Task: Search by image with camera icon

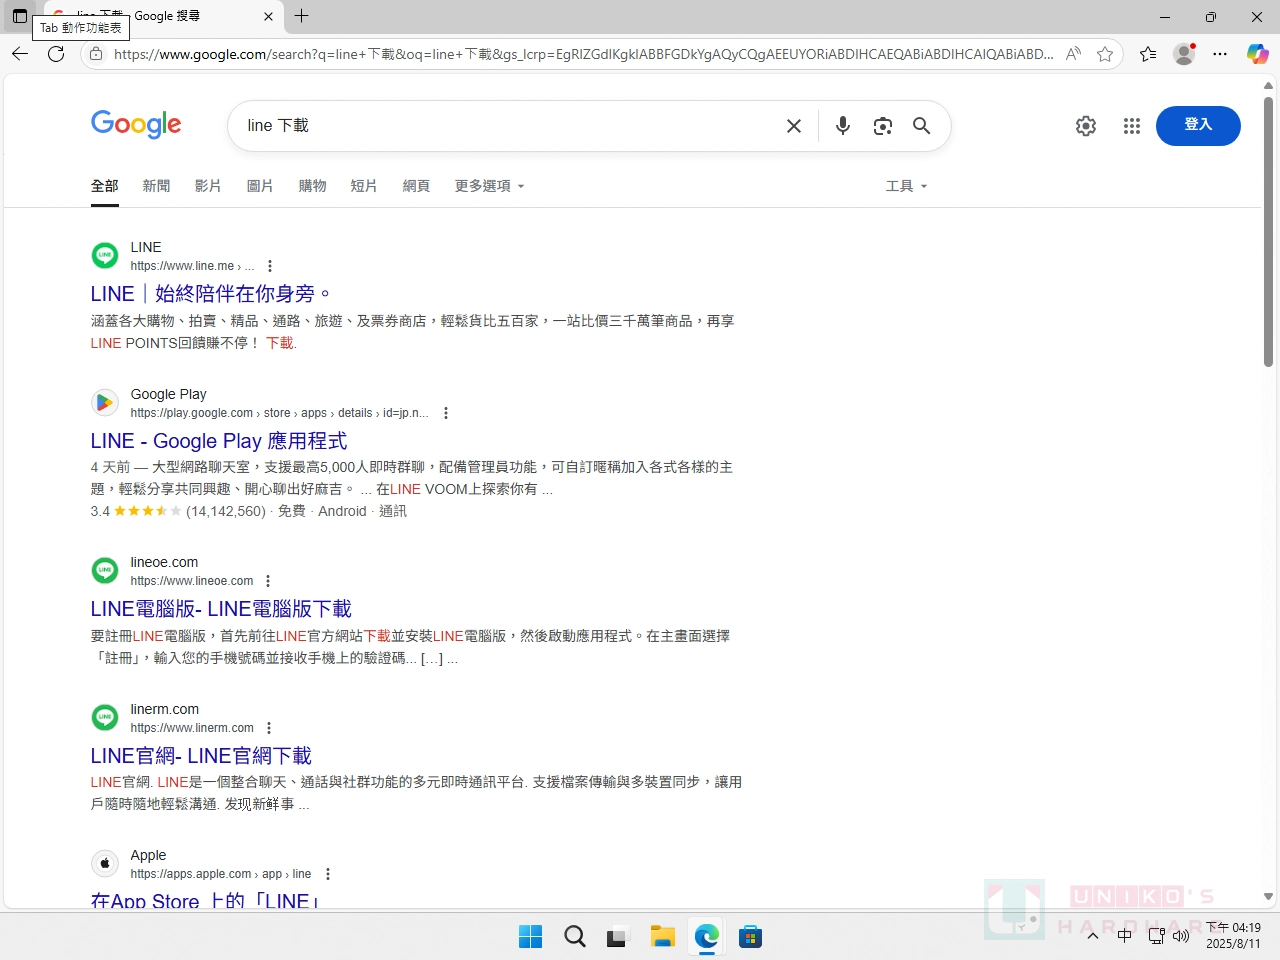Action: point(883,126)
